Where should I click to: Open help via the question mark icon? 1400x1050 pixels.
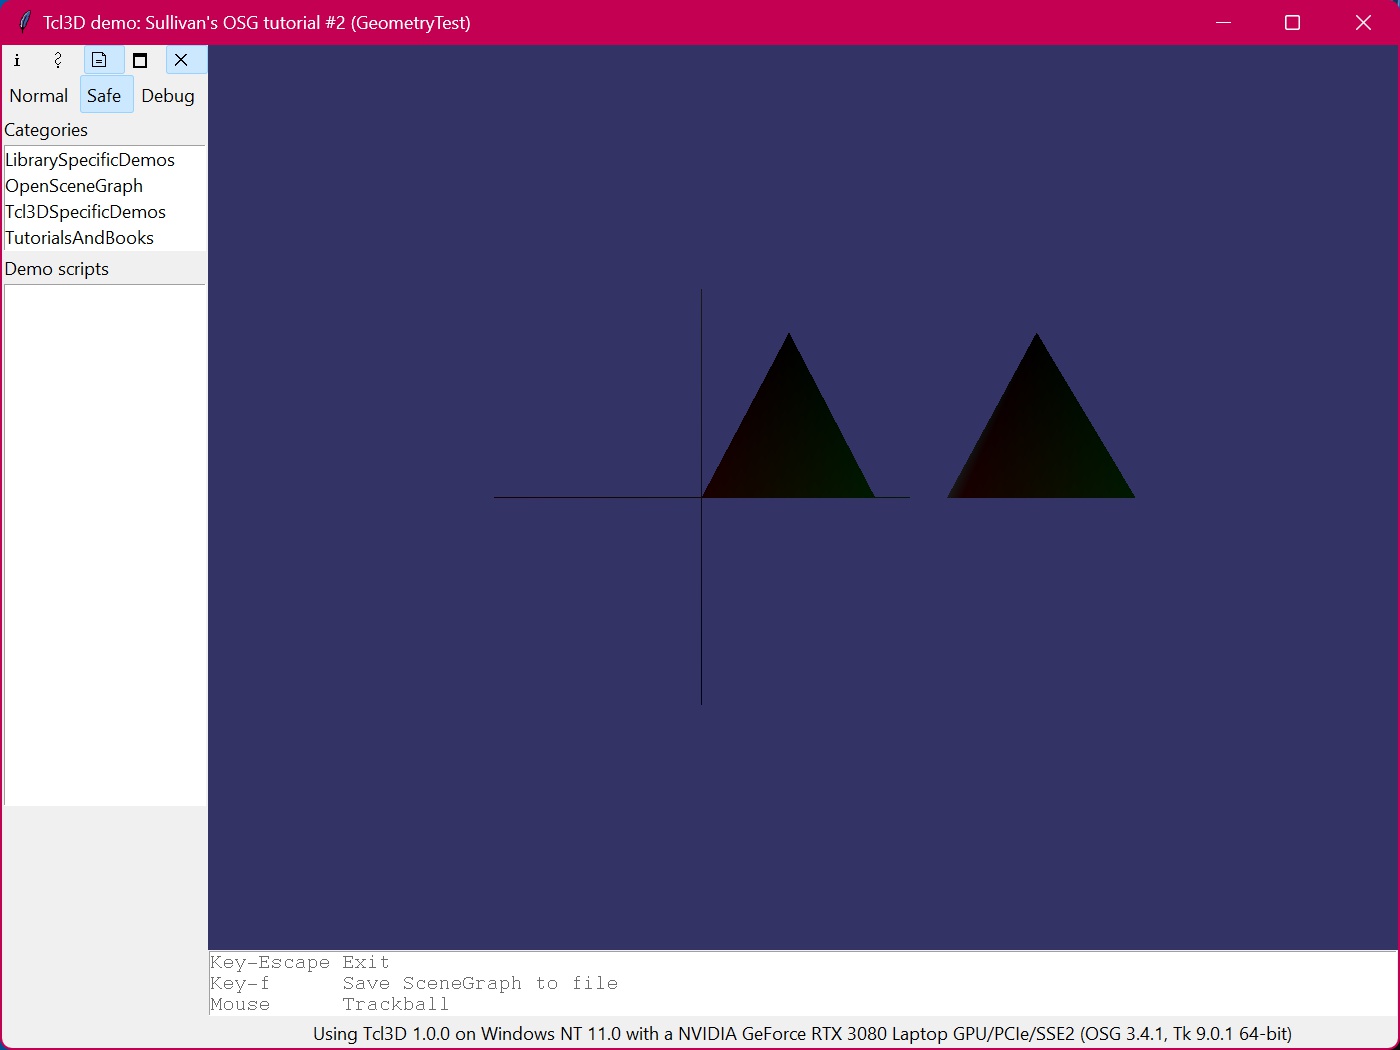(x=58, y=60)
